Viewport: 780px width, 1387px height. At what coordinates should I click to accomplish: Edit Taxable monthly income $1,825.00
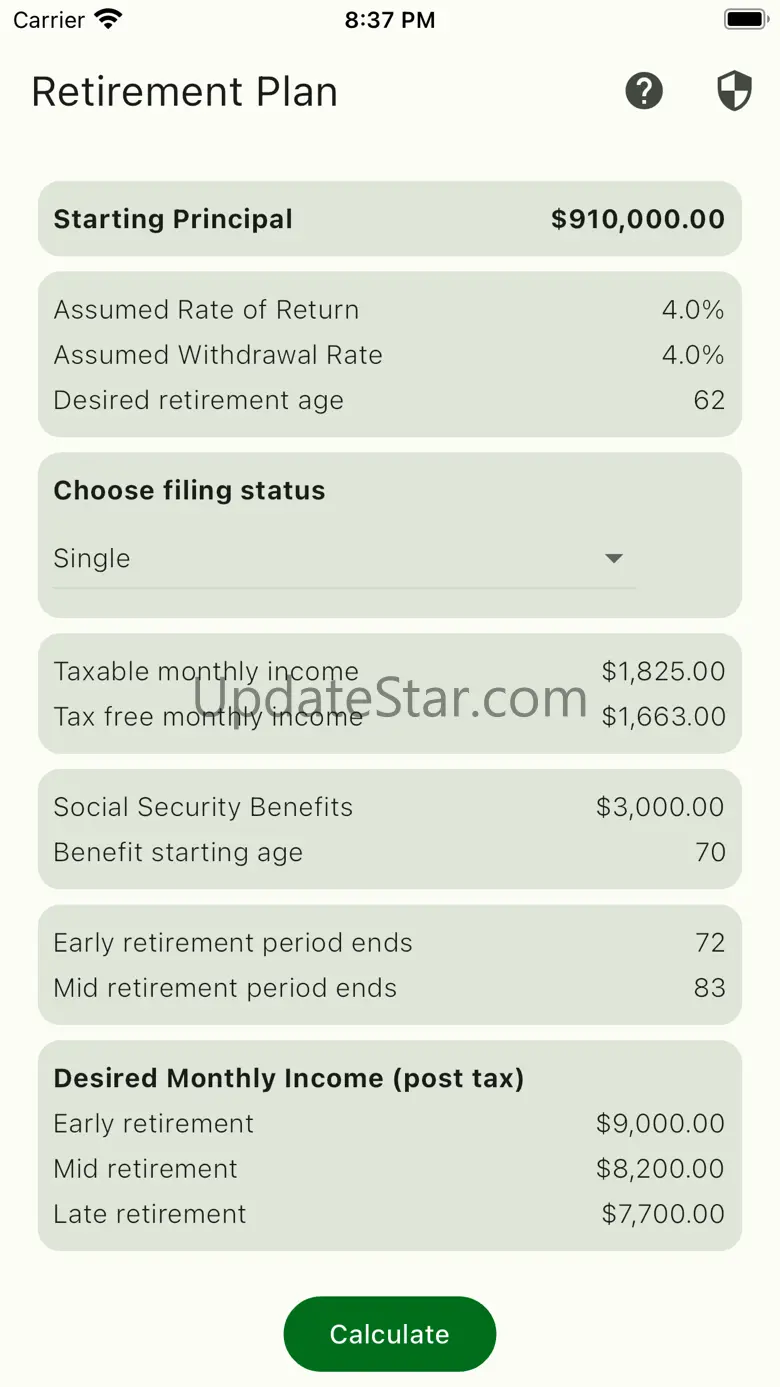click(662, 671)
